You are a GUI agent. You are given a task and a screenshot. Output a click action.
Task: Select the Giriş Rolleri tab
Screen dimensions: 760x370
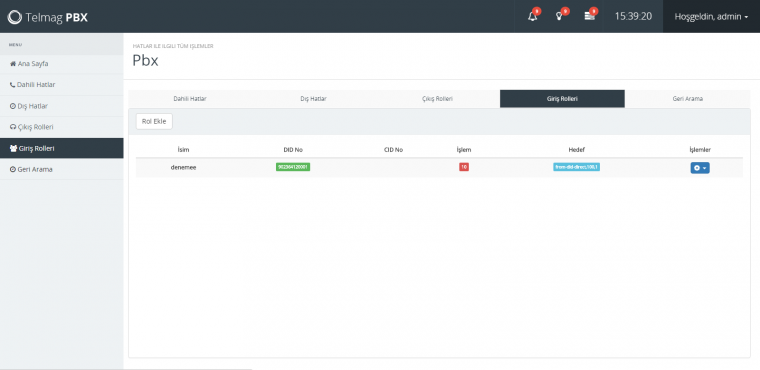pyautogui.click(x=562, y=98)
